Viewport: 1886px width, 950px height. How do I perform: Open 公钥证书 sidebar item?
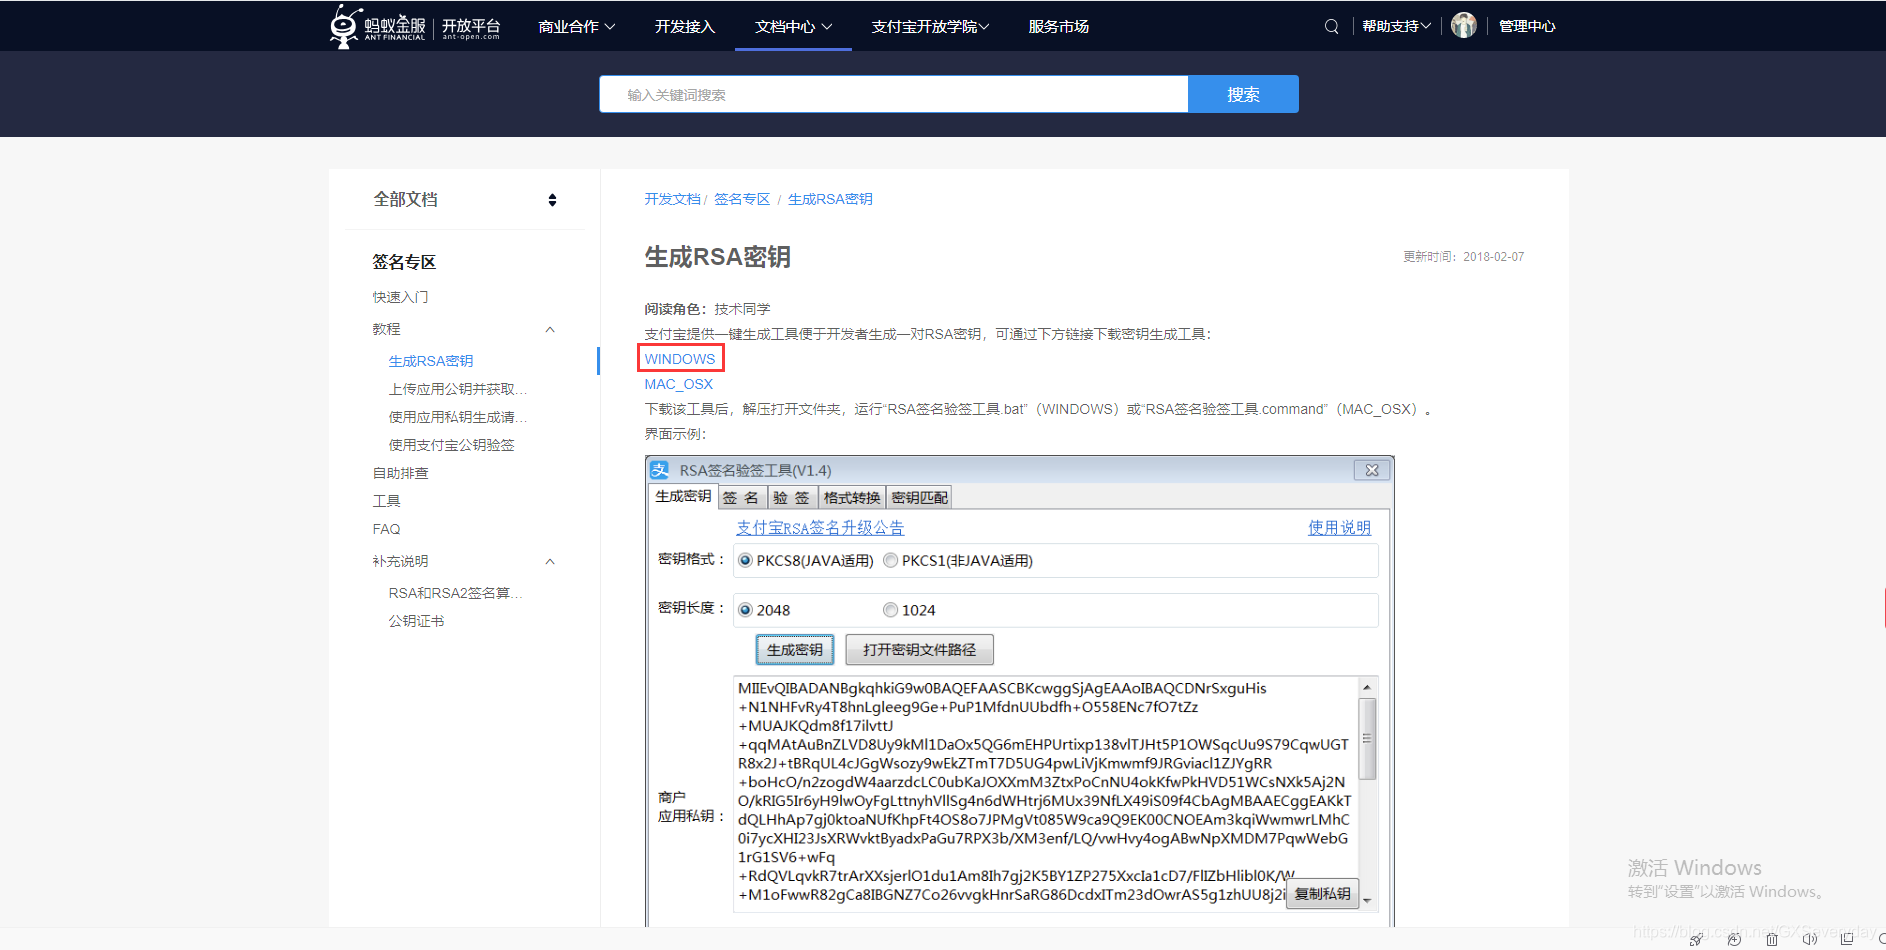point(416,621)
